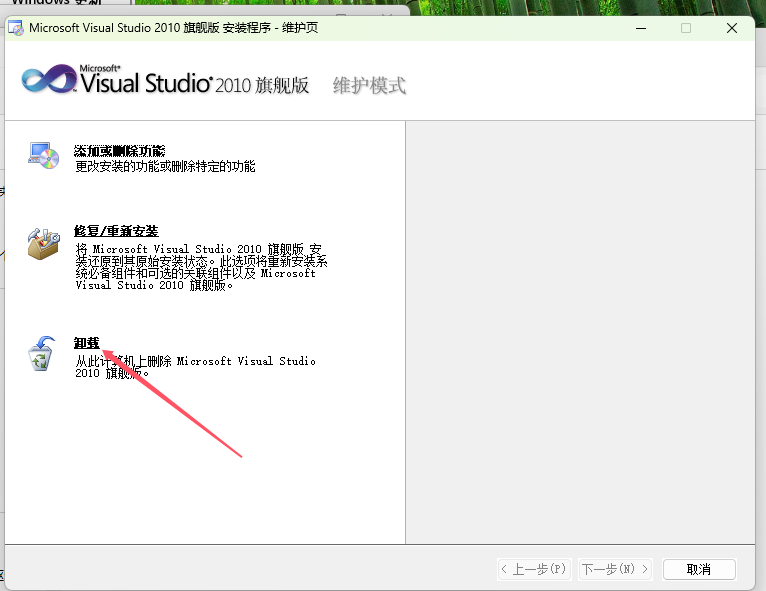Viewport: 766px width, 591px height.
Task: Choose the 卸载 uninstall link
Action: [x=86, y=343]
